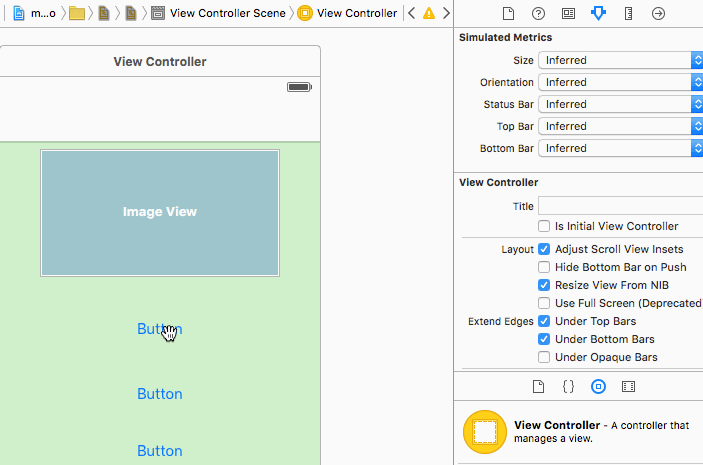This screenshot has width=703, height=465.
Task: Open the Size inspector ruler icon
Action: pos(628,14)
